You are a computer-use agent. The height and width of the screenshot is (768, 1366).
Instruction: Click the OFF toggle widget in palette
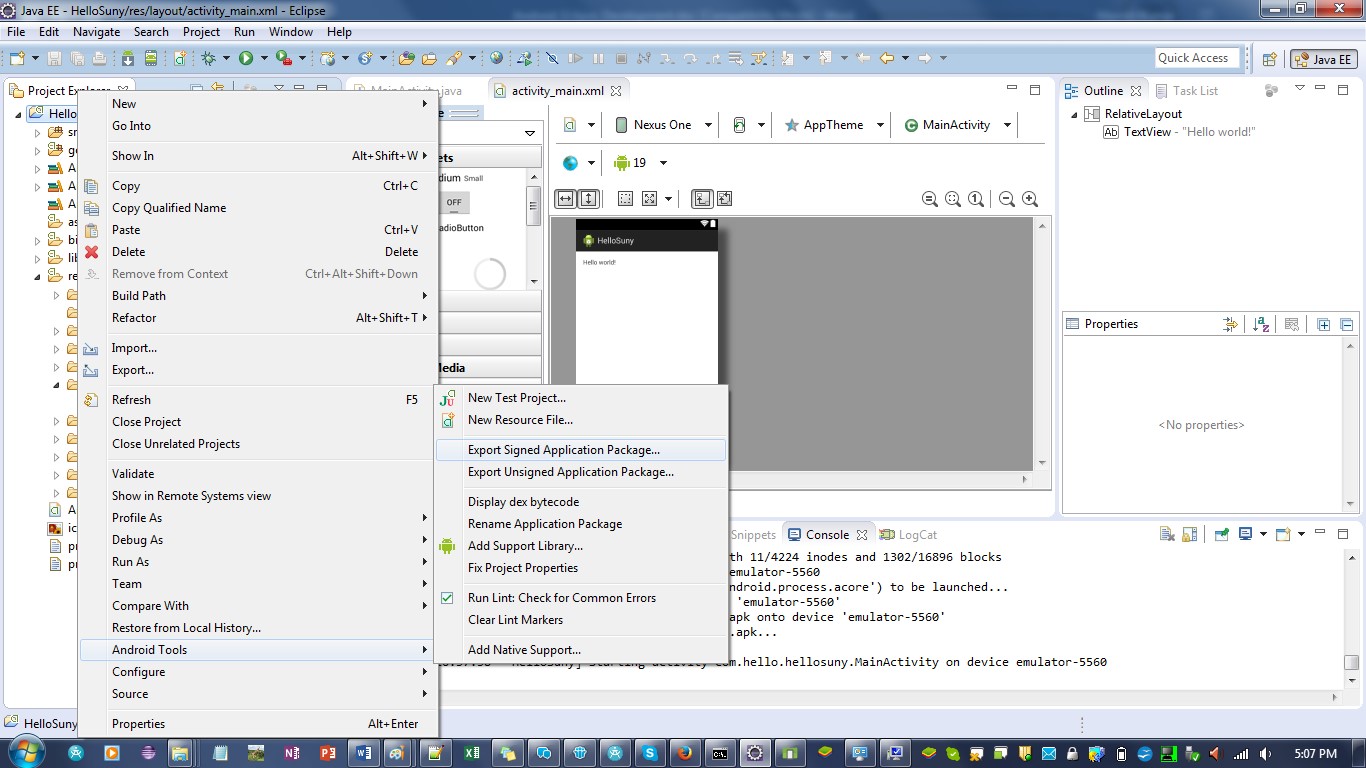tap(454, 202)
